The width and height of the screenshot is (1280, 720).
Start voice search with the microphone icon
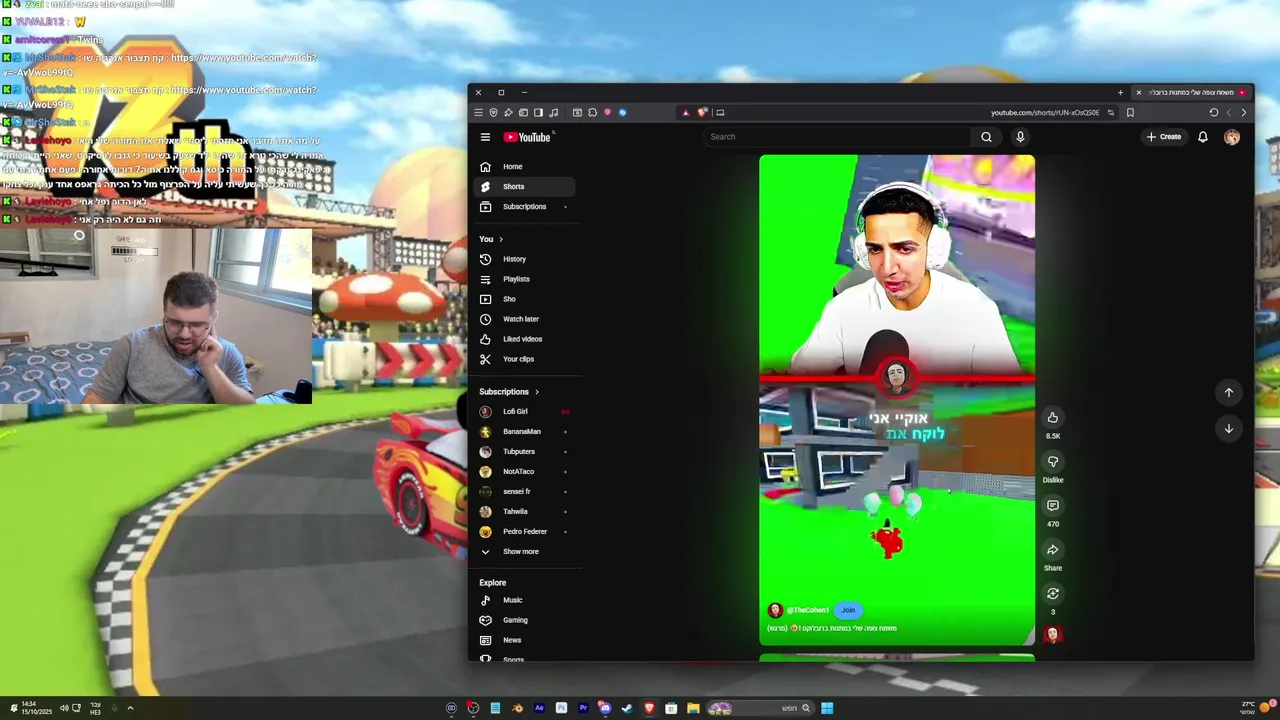1020,137
